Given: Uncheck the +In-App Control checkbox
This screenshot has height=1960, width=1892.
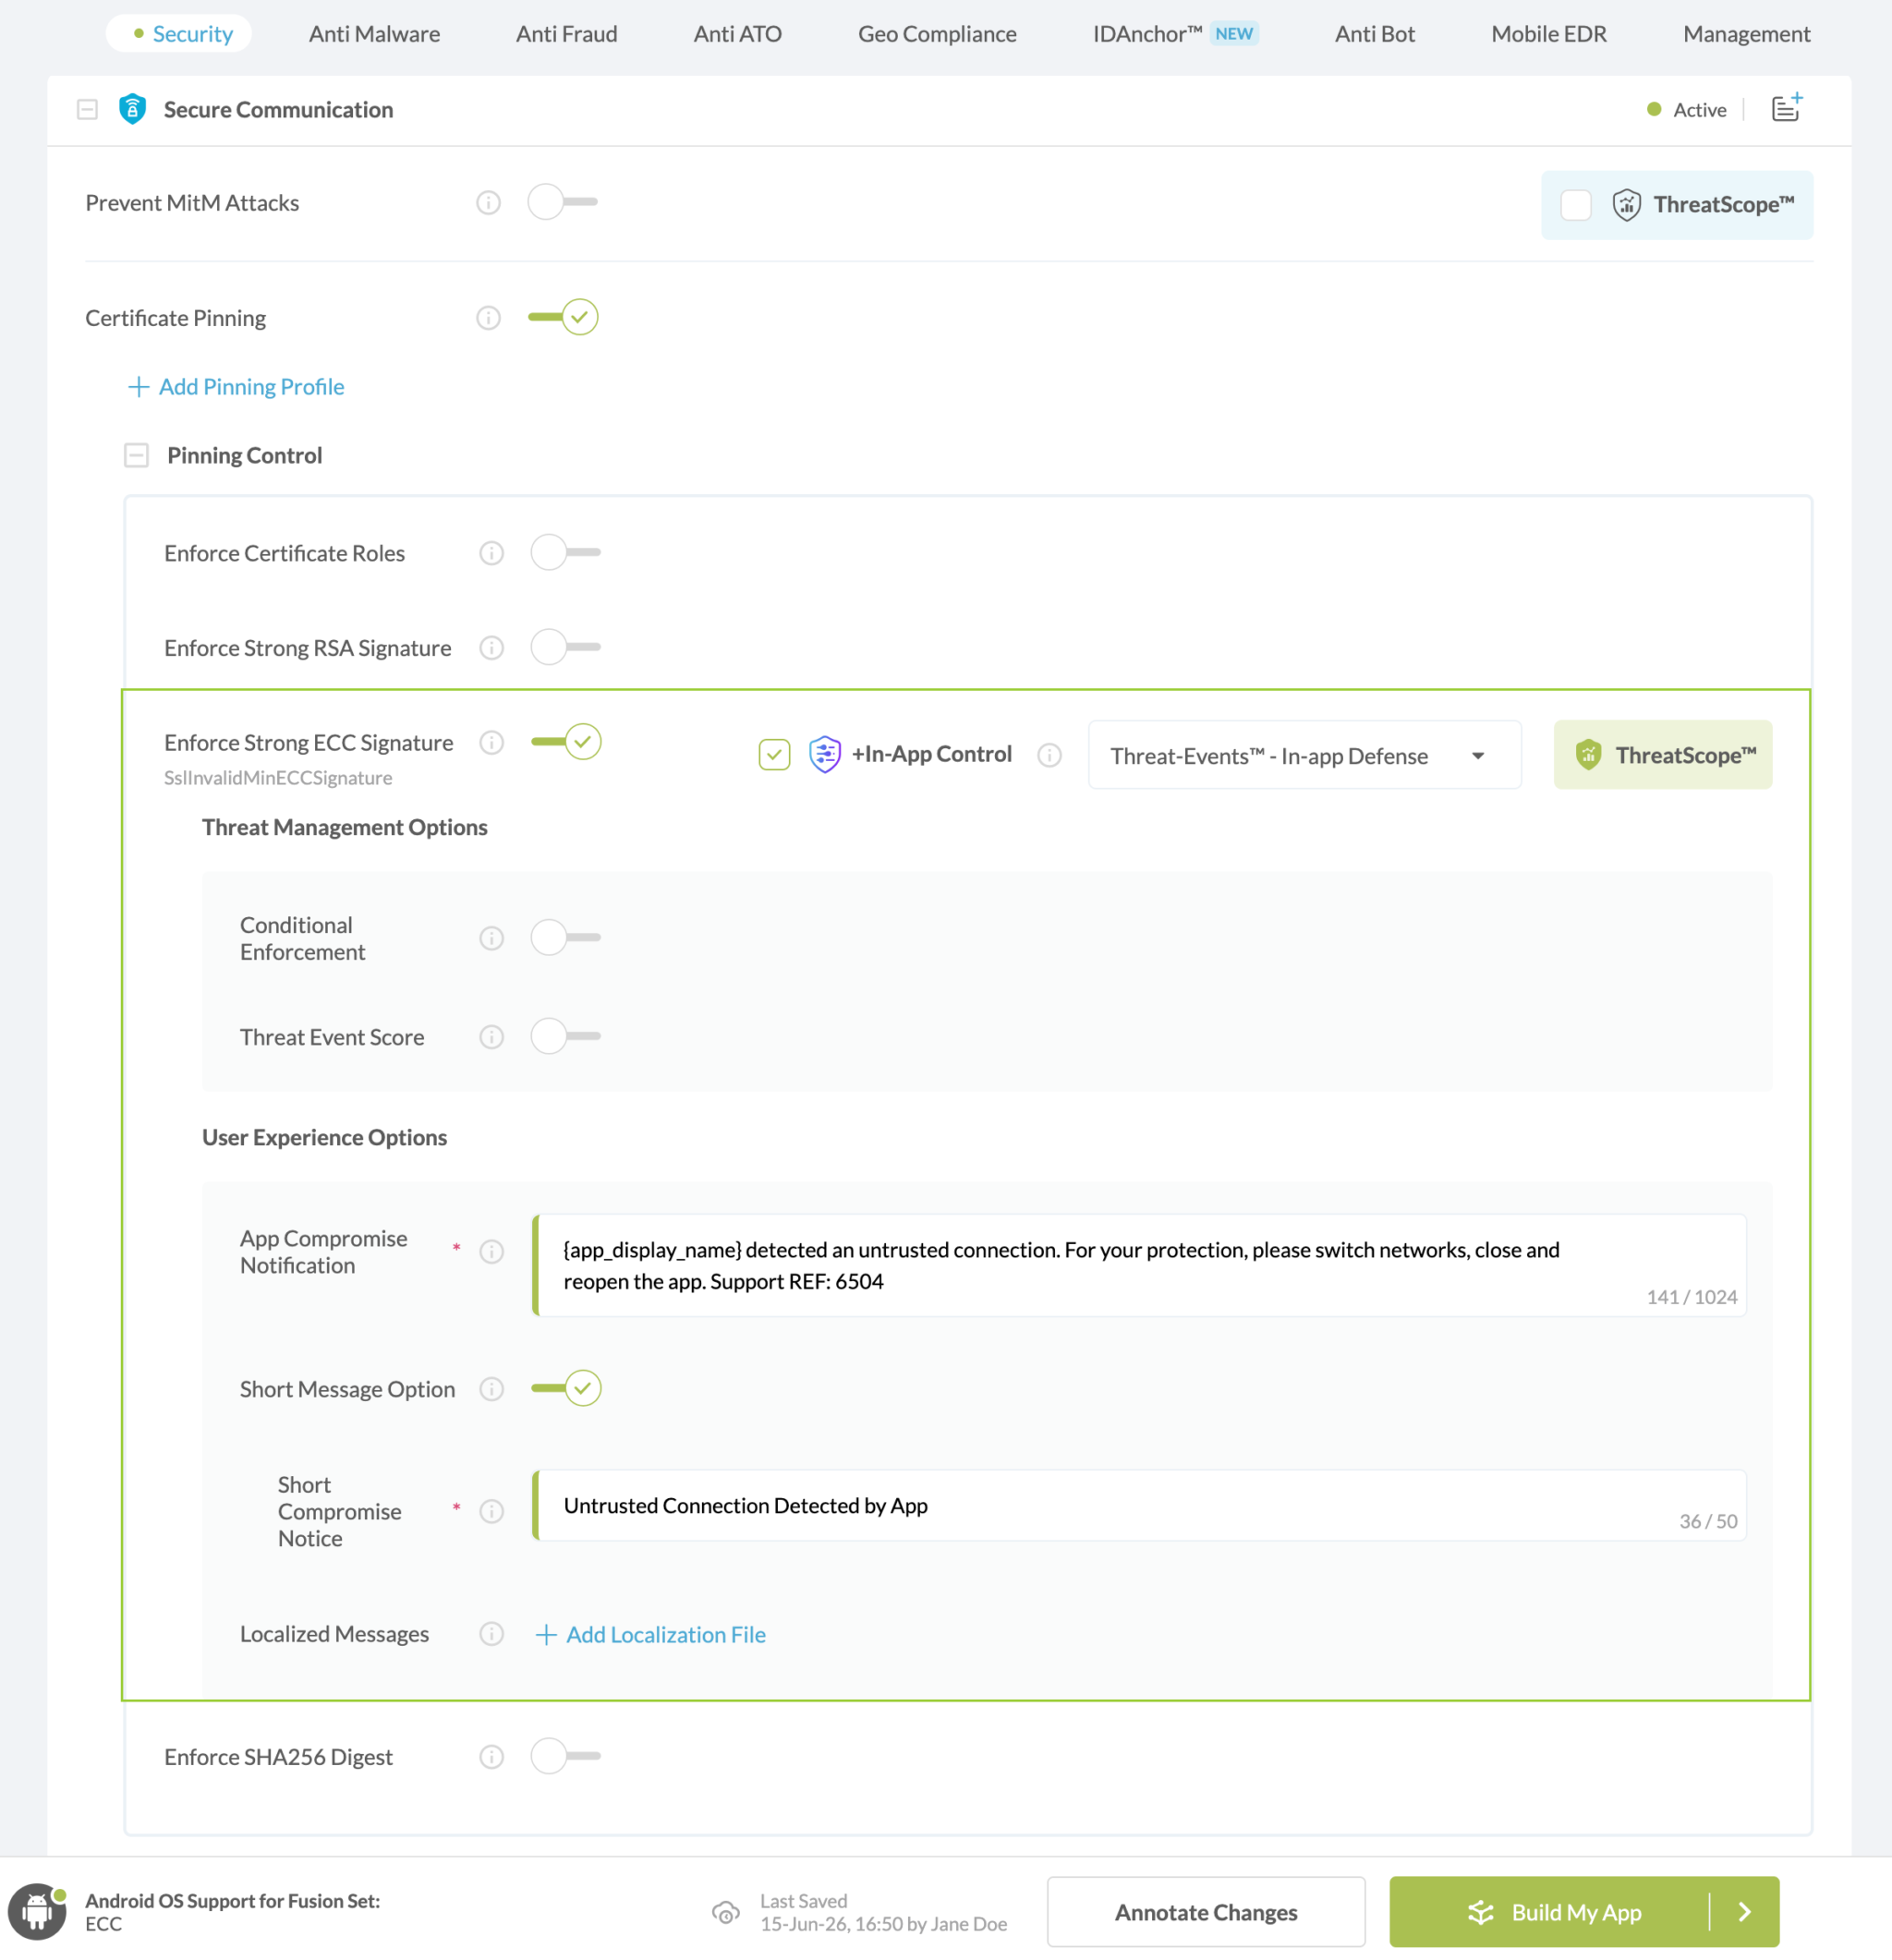Looking at the screenshot, I should (774, 755).
